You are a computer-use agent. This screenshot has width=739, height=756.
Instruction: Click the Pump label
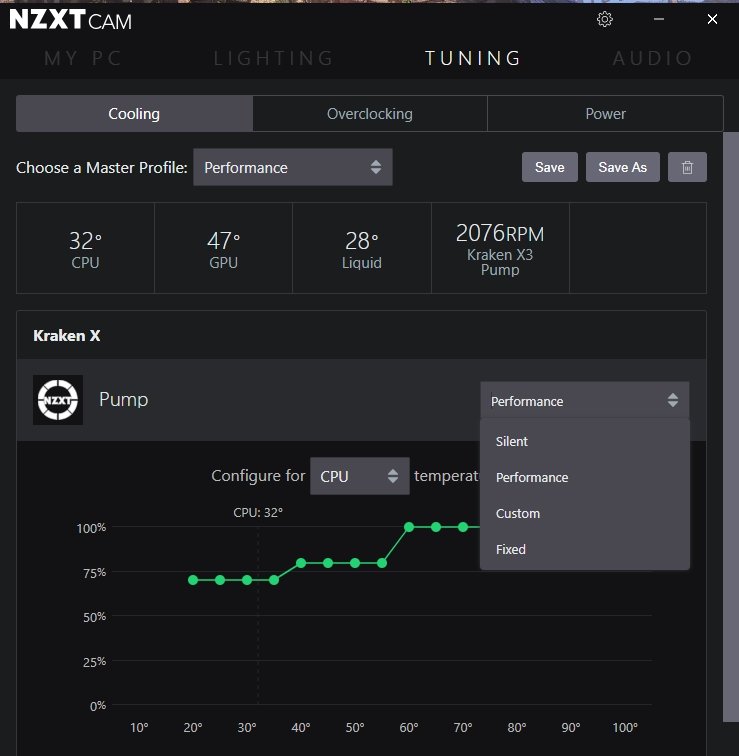click(x=123, y=400)
